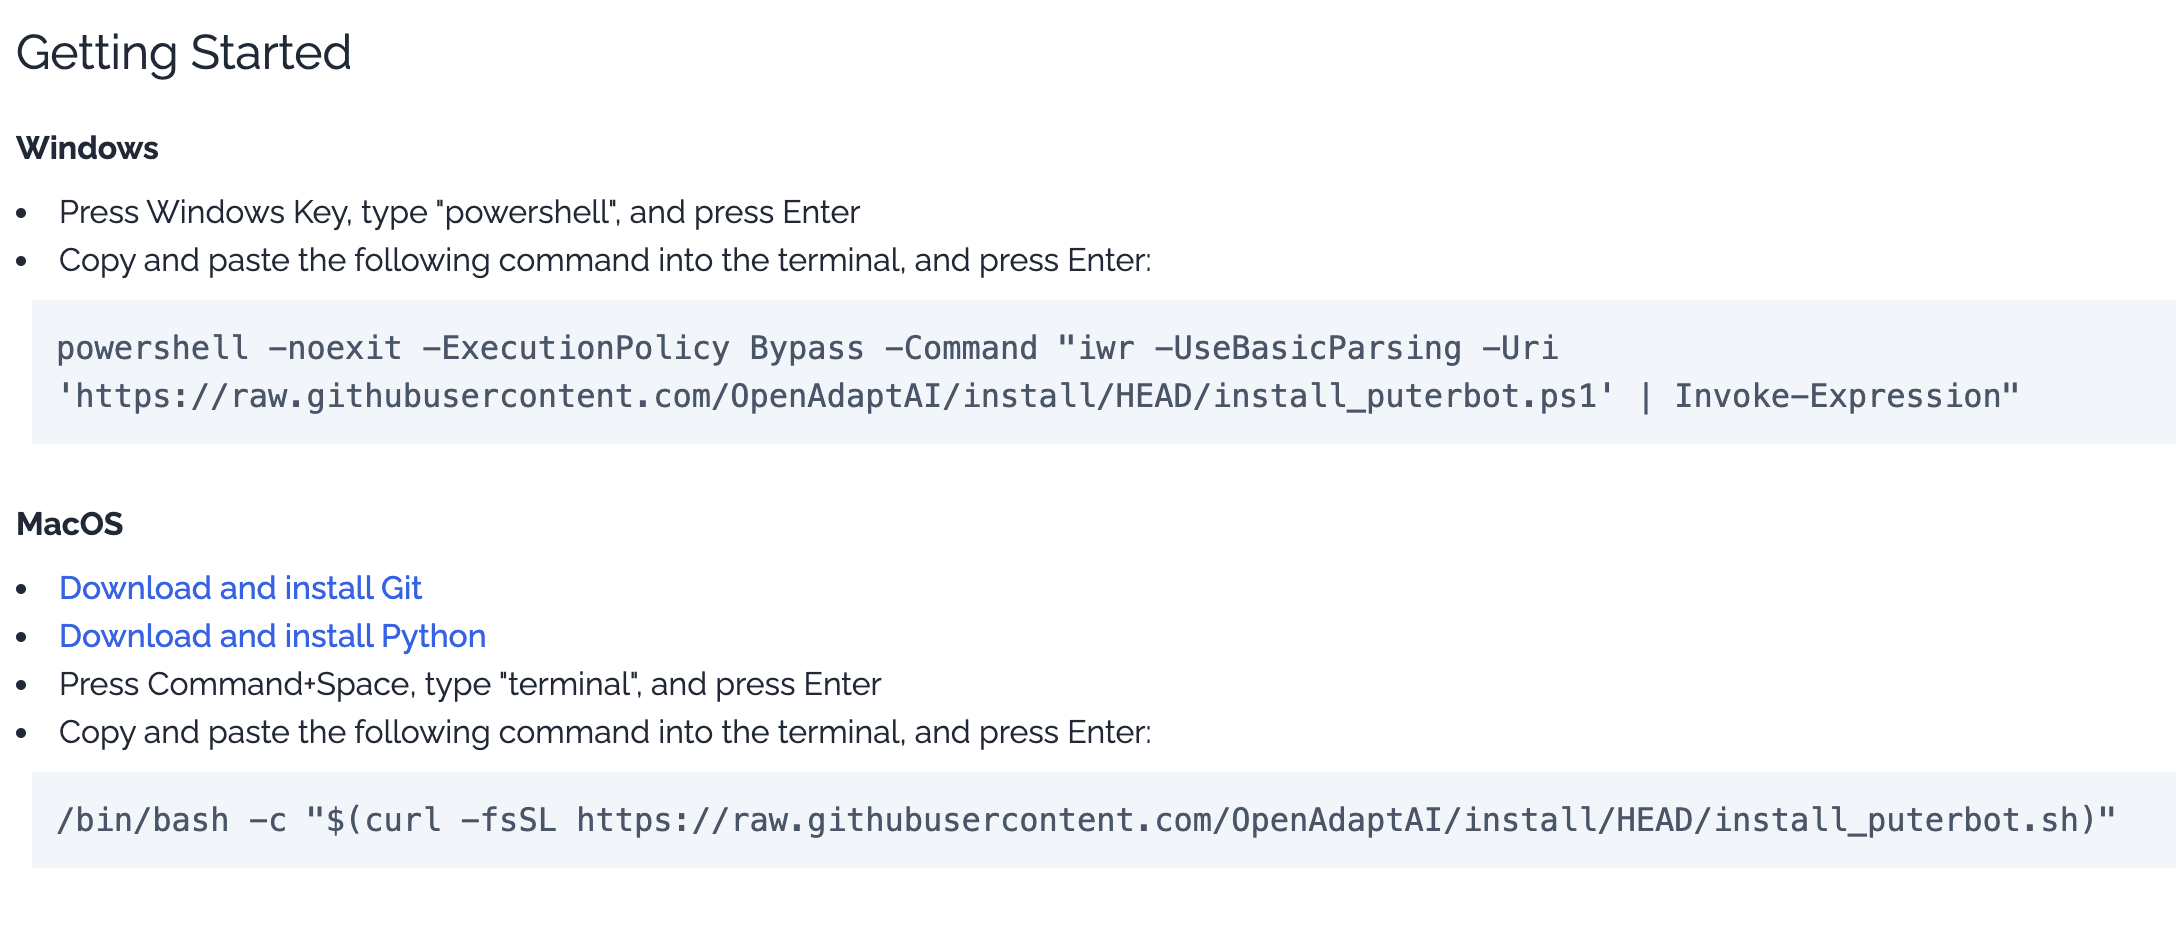Click the install_puterbot.ps1 URL in the Windows command
Viewport: 2176px width, 942px height.
(835, 397)
